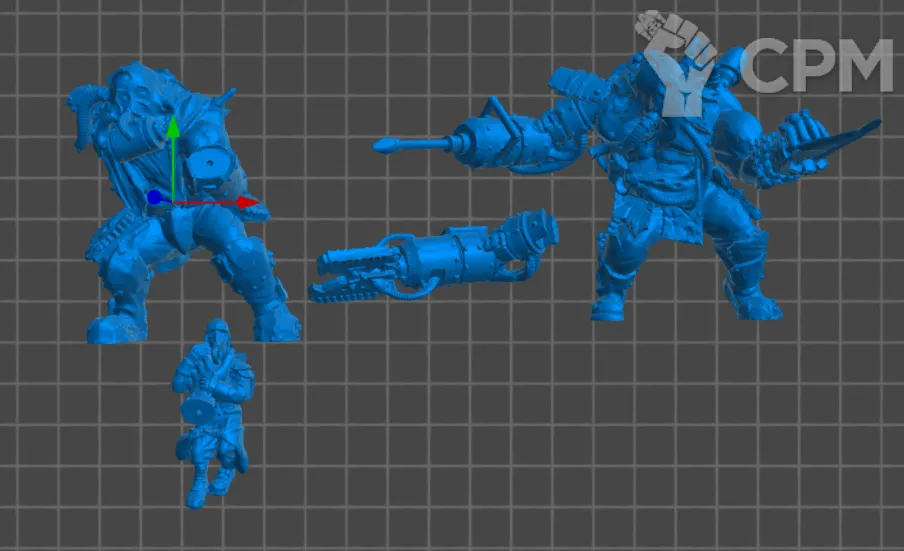Select the blue Z-axis gizmo handle

coord(154,198)
